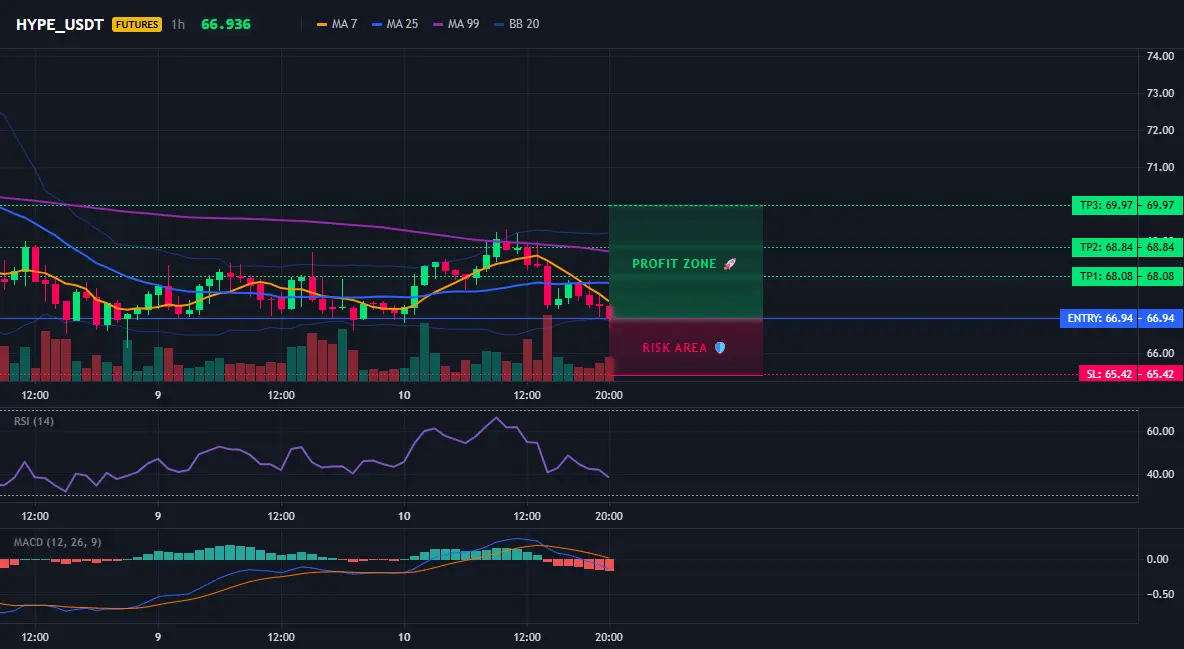
Task: Click the 71.00 price axis value
Action: pos(1160,167)
